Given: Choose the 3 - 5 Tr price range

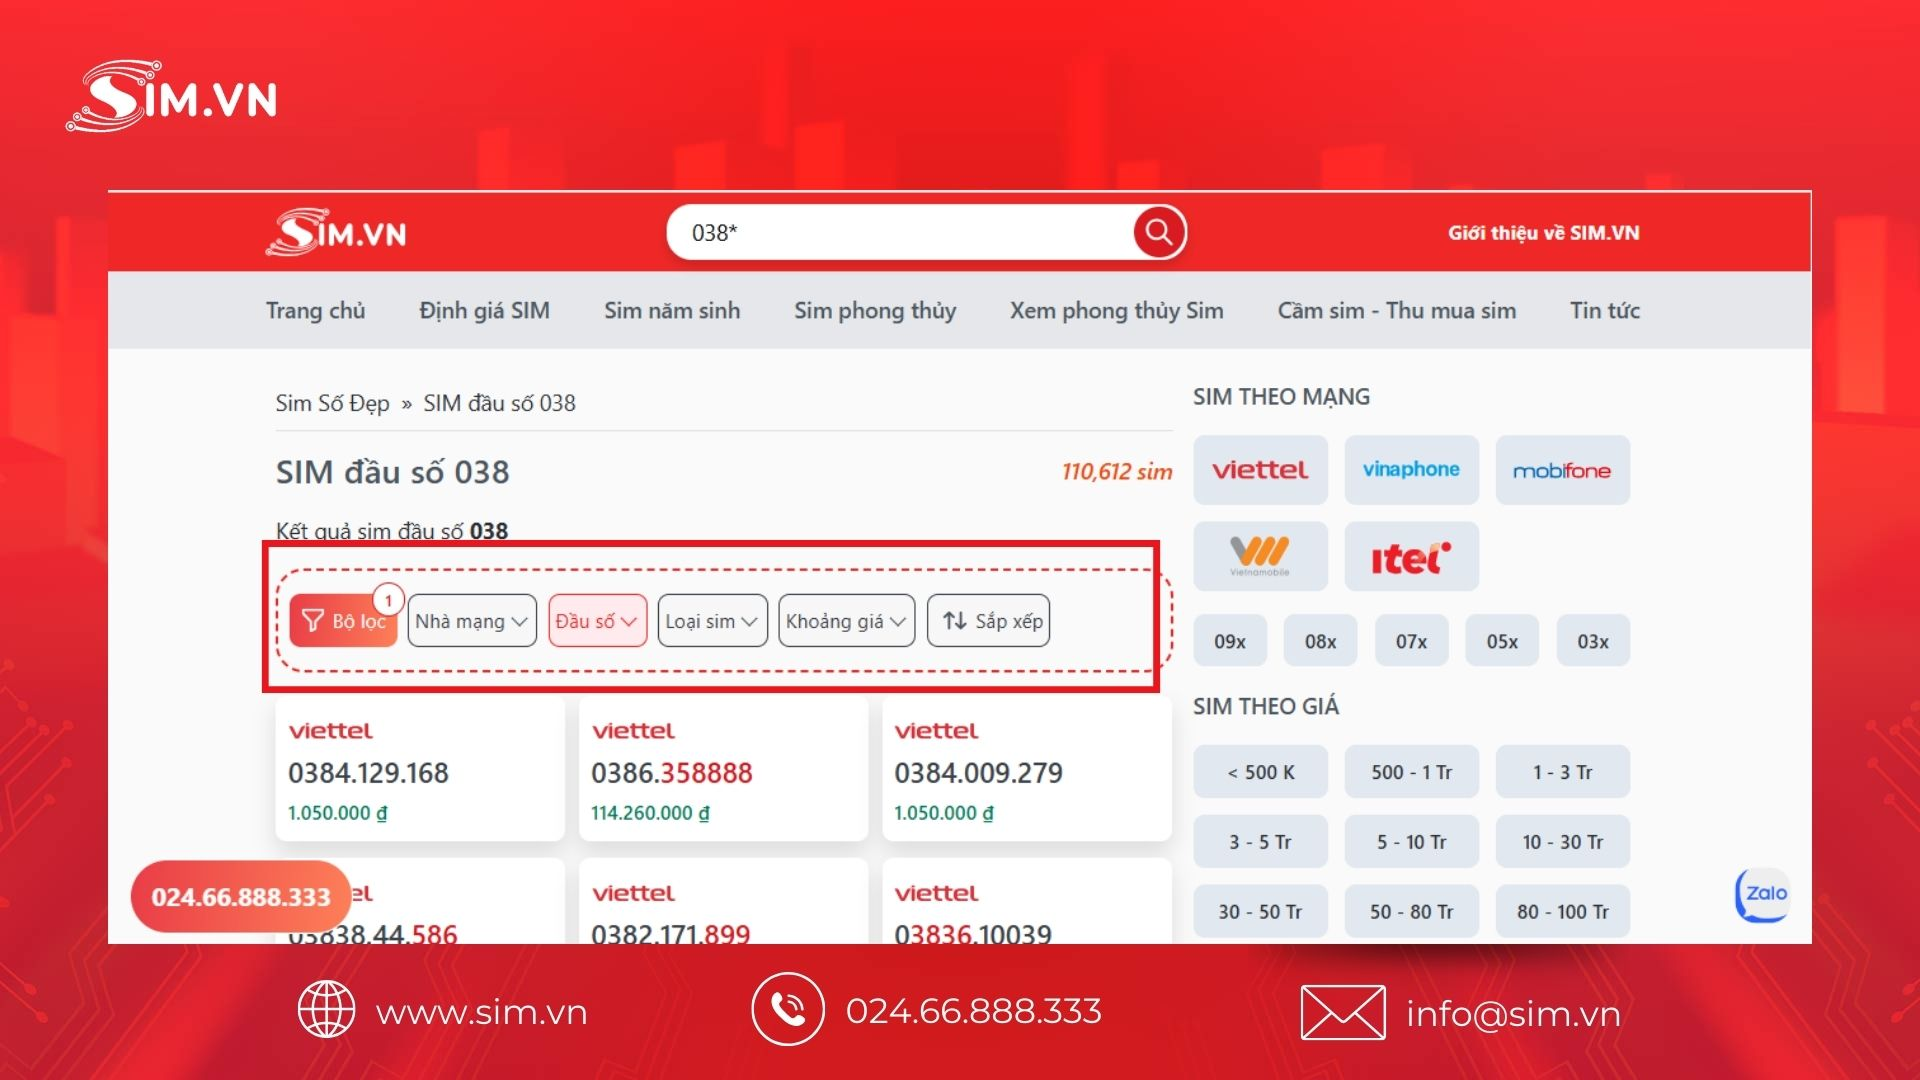Looking at the screenshot, I should [x=1260, y=842].
